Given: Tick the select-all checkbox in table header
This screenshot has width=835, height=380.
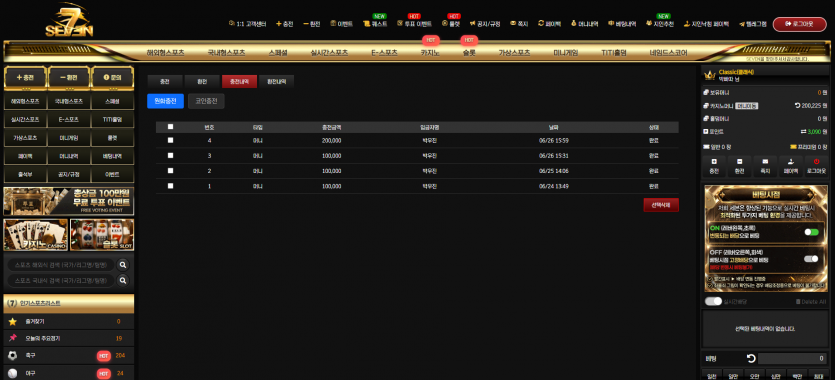Looking at the screenshot, I should [170, 127].
